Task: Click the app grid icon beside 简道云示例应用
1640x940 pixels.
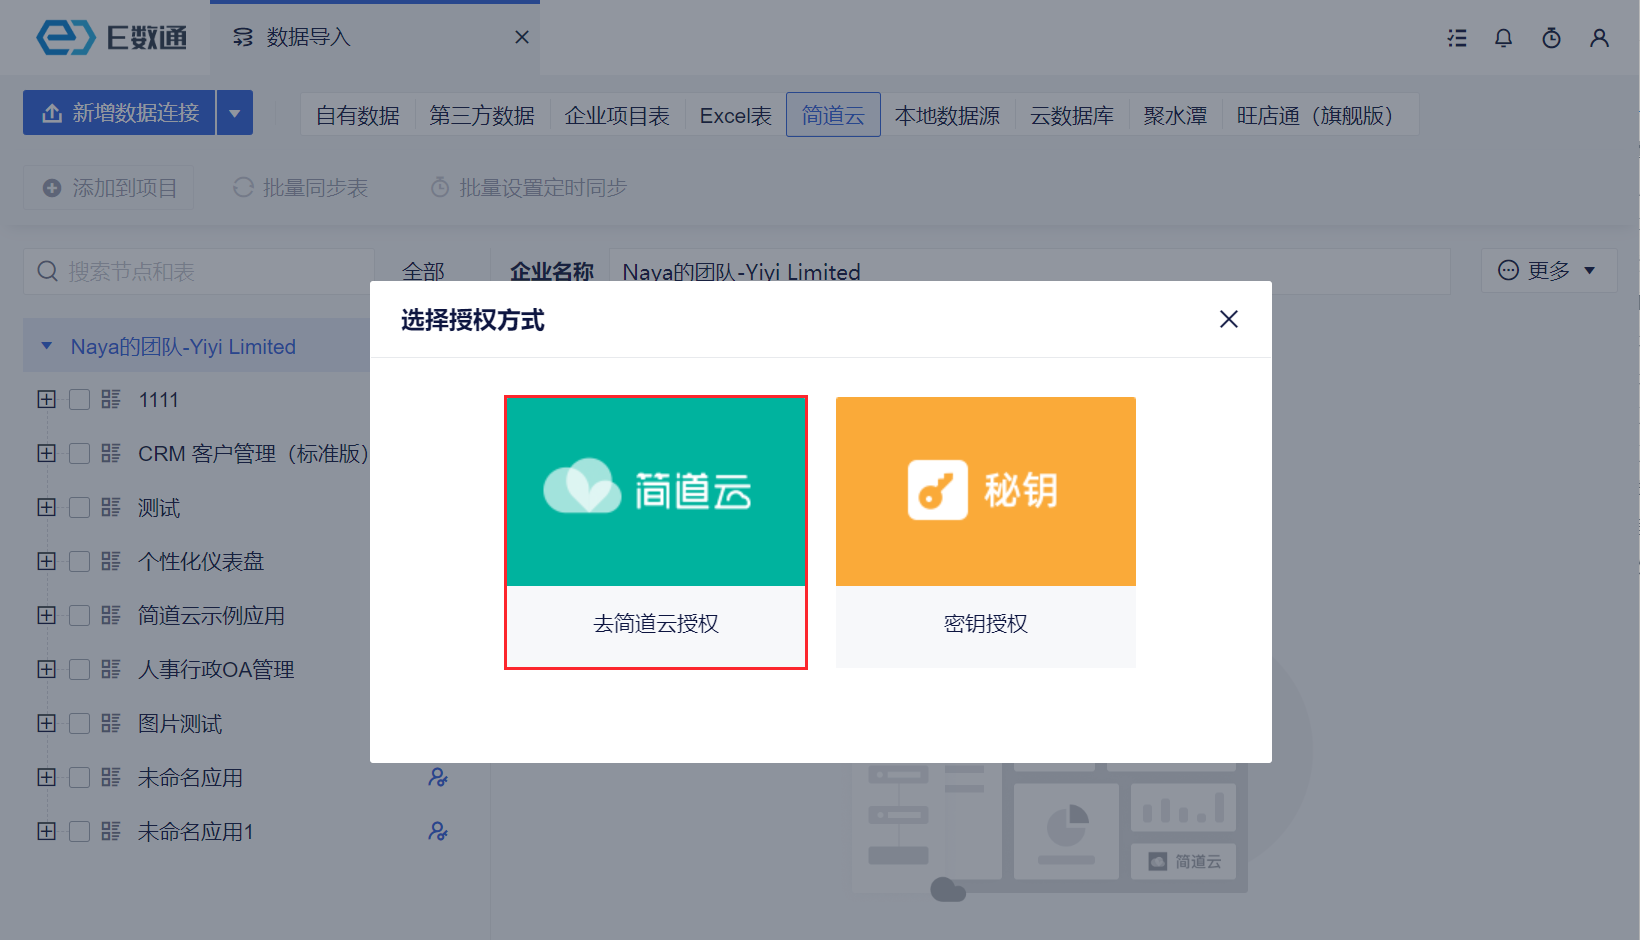Action: point(111,615)
